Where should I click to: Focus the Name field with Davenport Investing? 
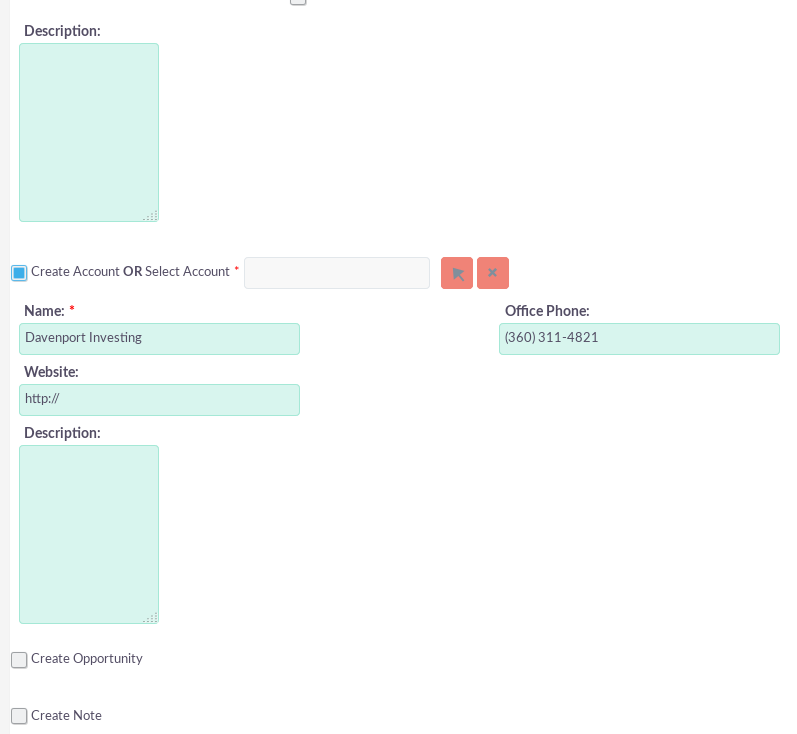tap(160, 339)
